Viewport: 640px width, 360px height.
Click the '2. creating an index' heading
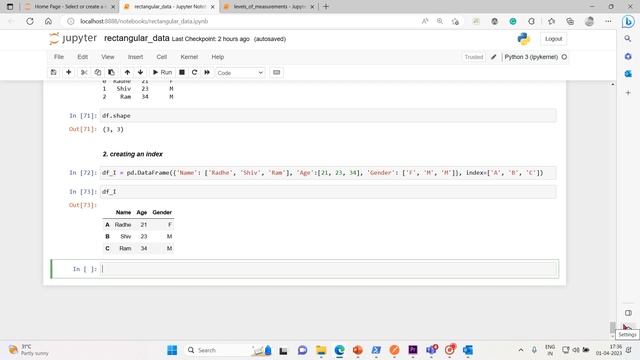[133, 154]
